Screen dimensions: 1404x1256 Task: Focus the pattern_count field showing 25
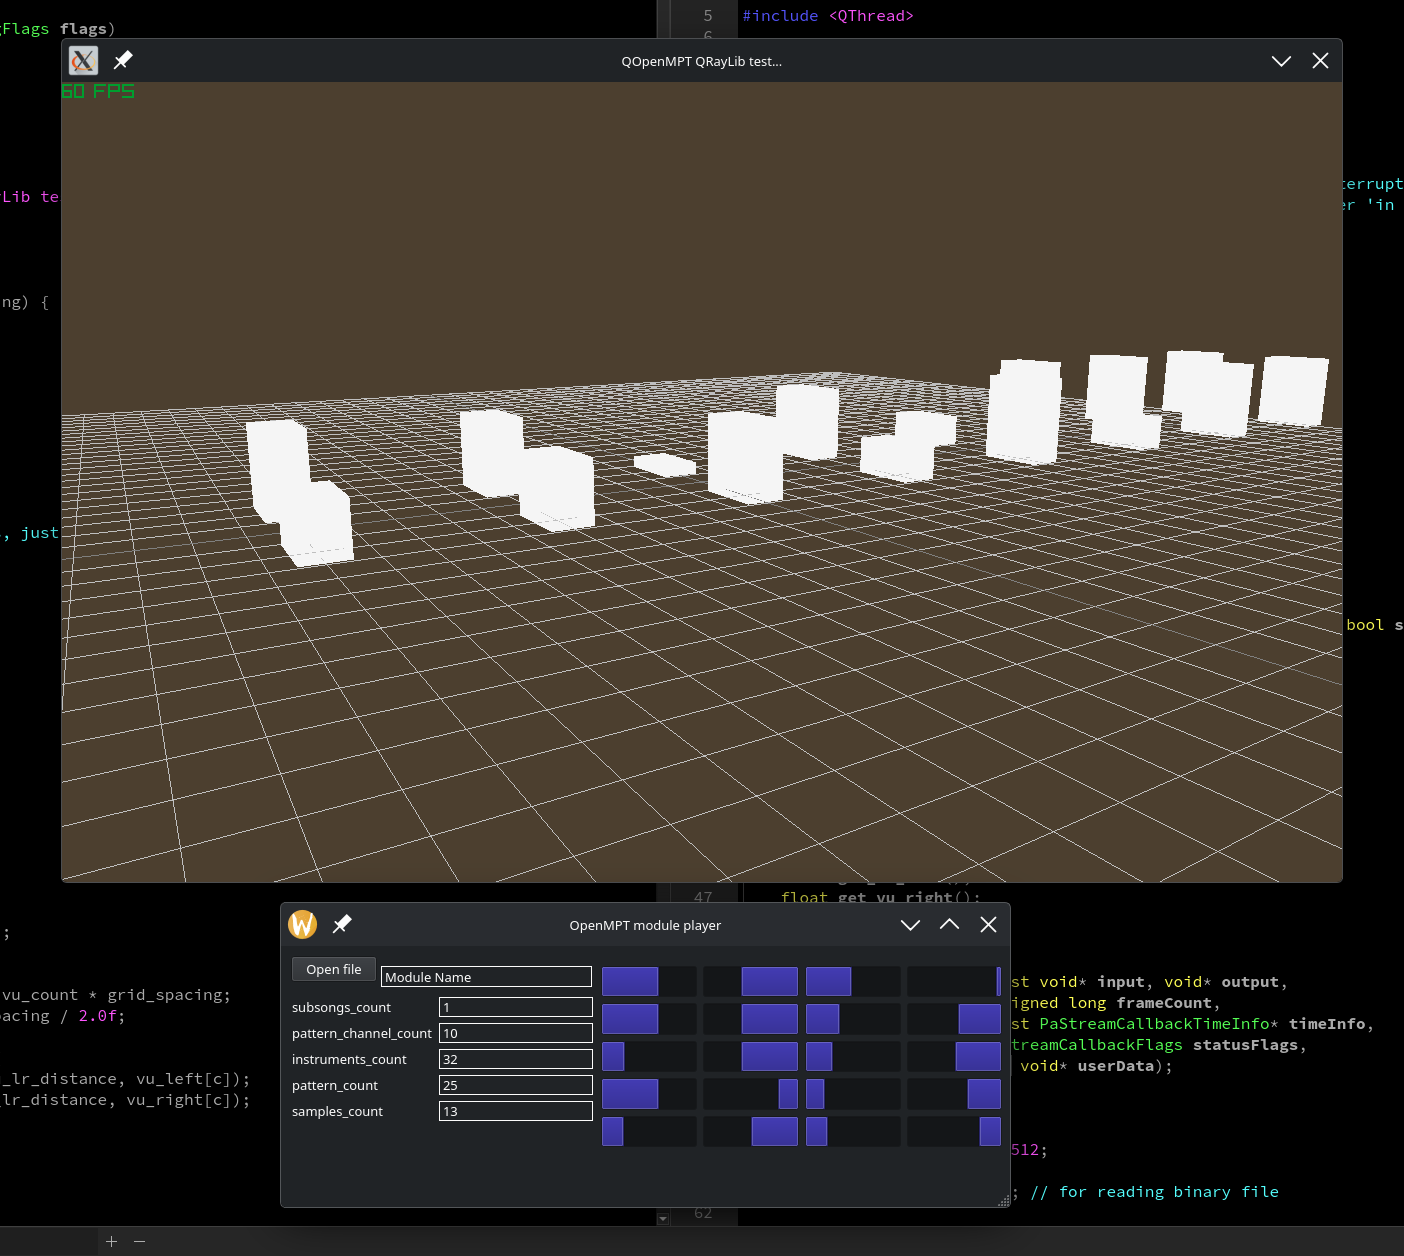[515, 1085]
